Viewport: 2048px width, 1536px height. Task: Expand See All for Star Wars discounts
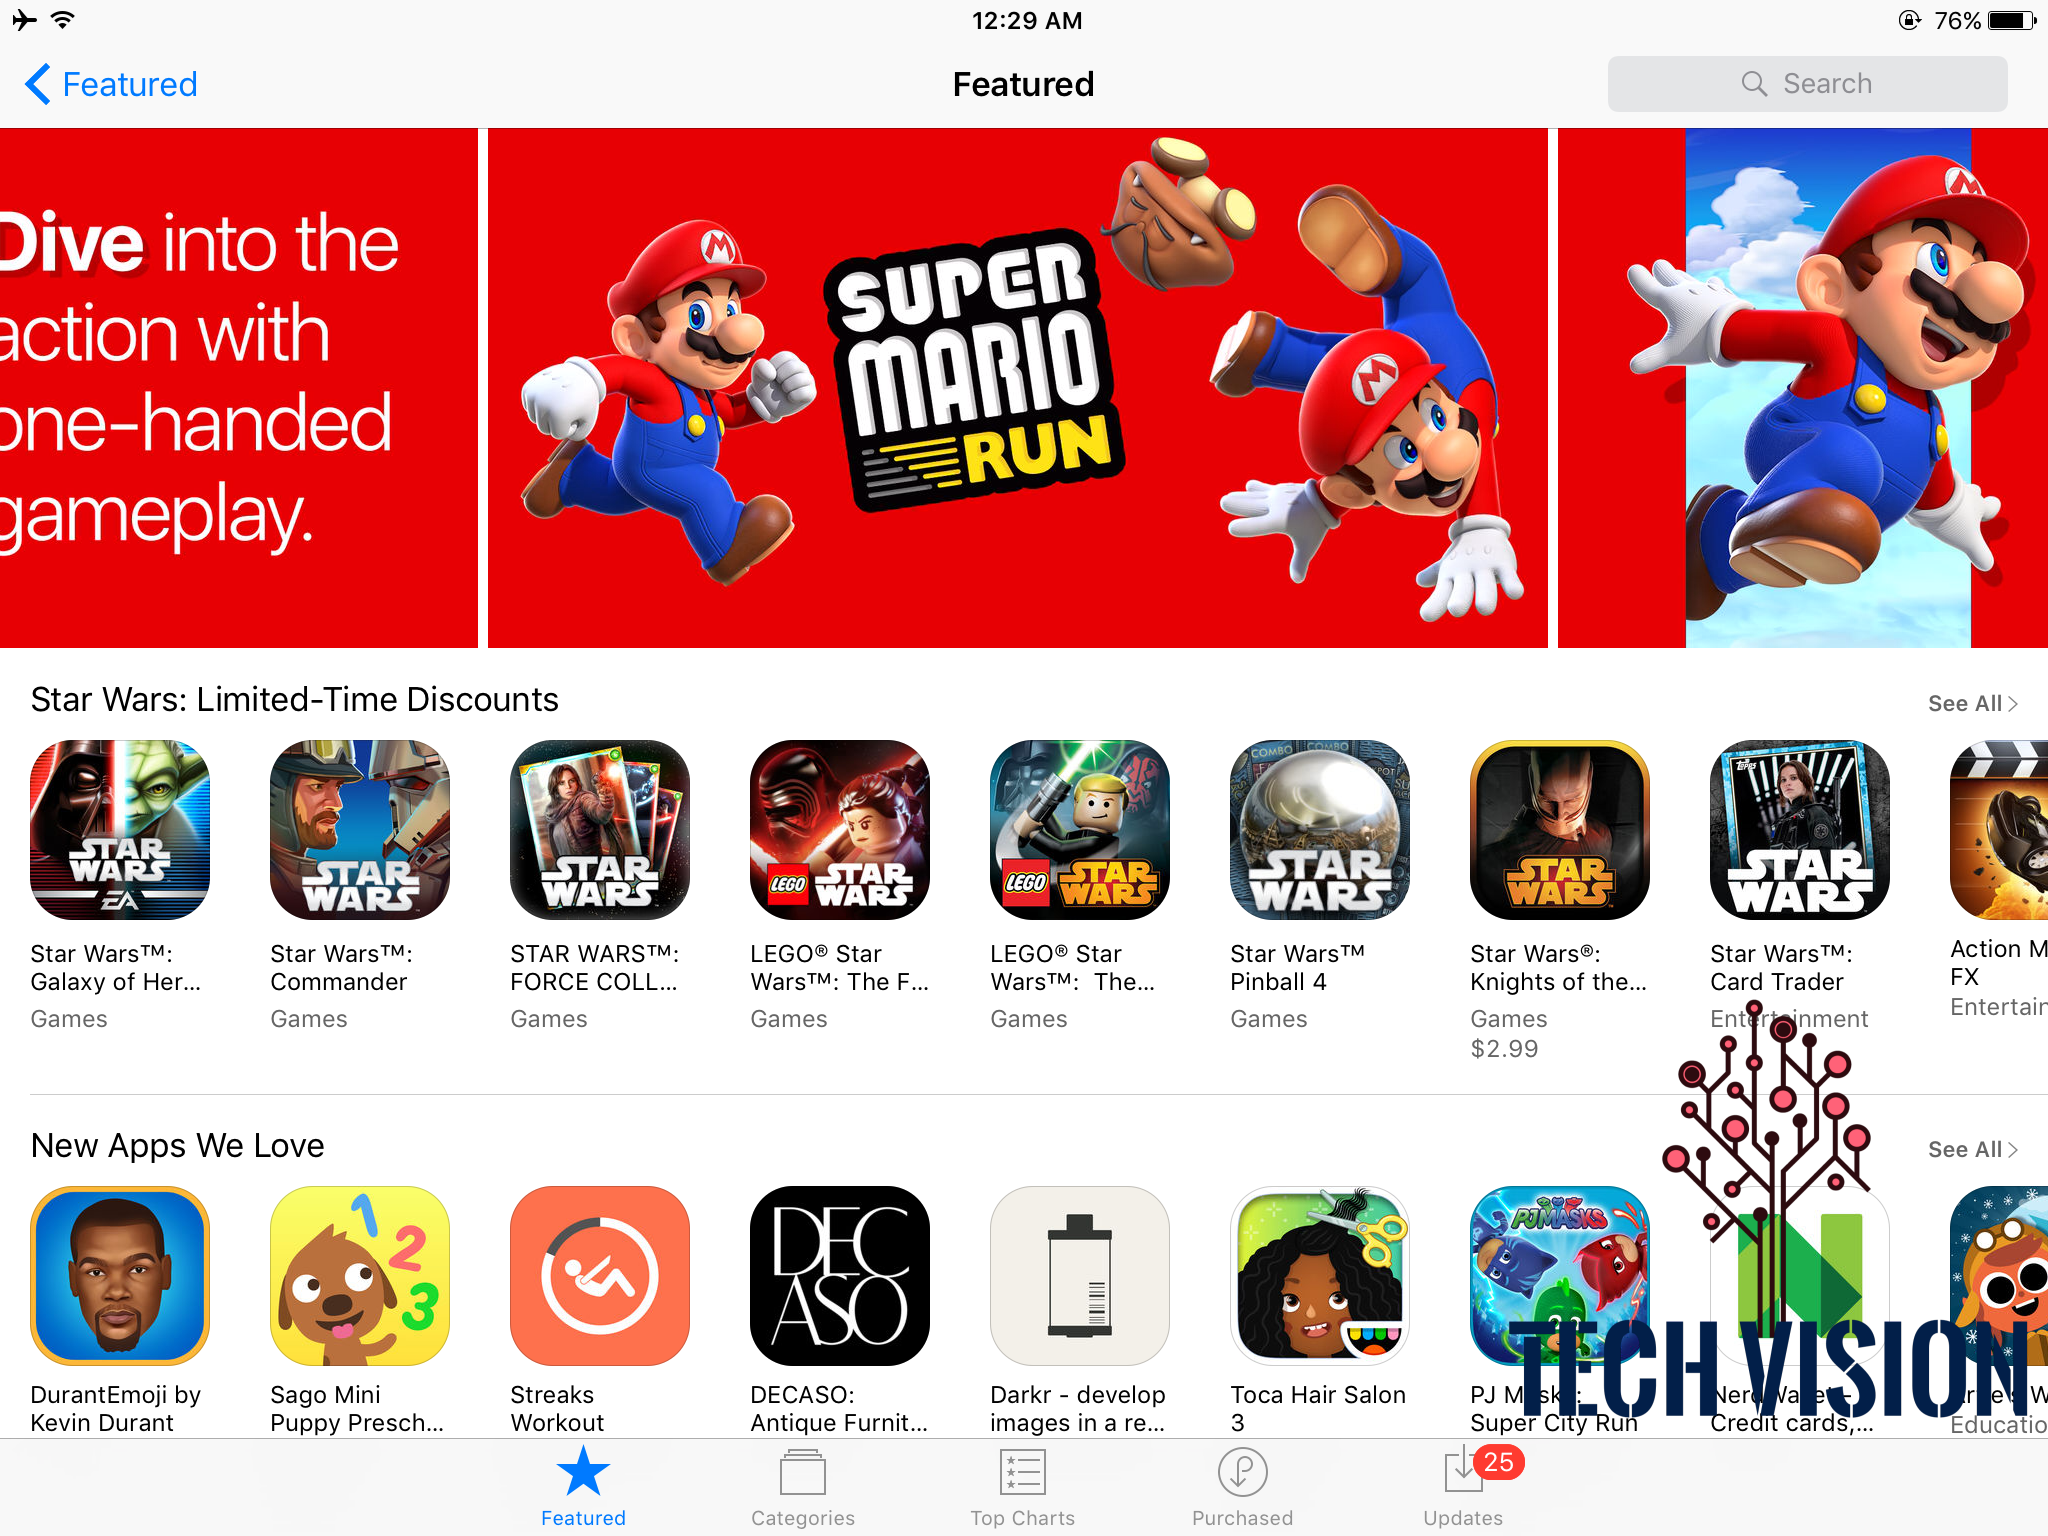(1972, 704)
